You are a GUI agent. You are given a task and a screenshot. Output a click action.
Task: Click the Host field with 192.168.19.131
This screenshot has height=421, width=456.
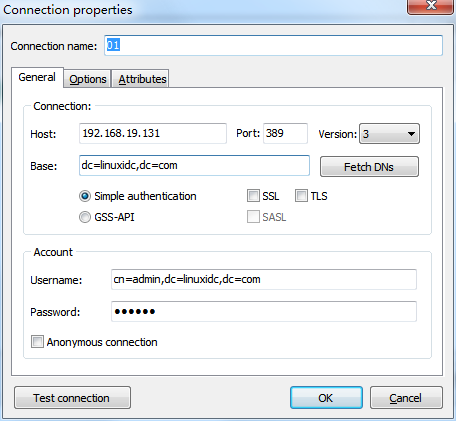pyautogui.click(x=153, y=133)
